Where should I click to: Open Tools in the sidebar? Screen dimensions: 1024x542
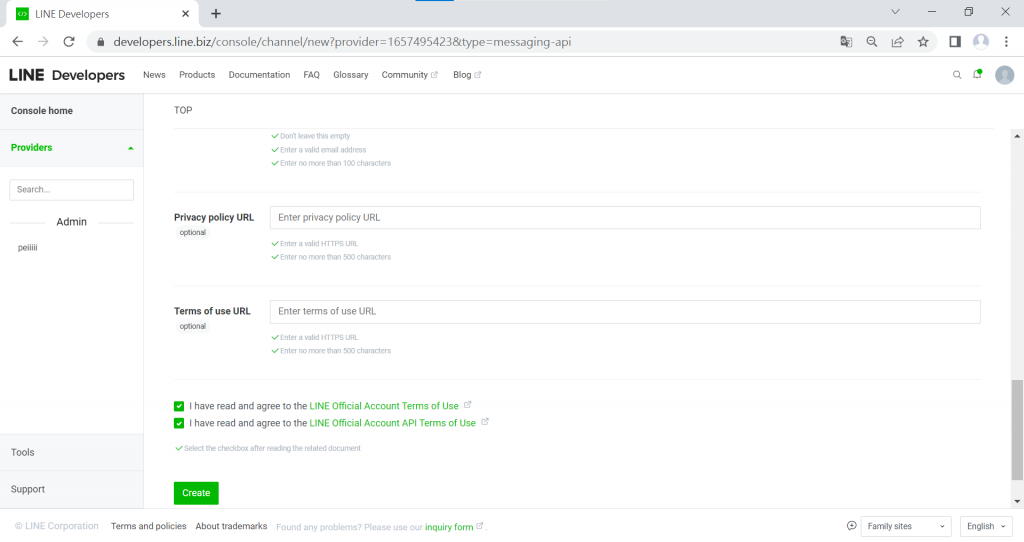point(23,453)
